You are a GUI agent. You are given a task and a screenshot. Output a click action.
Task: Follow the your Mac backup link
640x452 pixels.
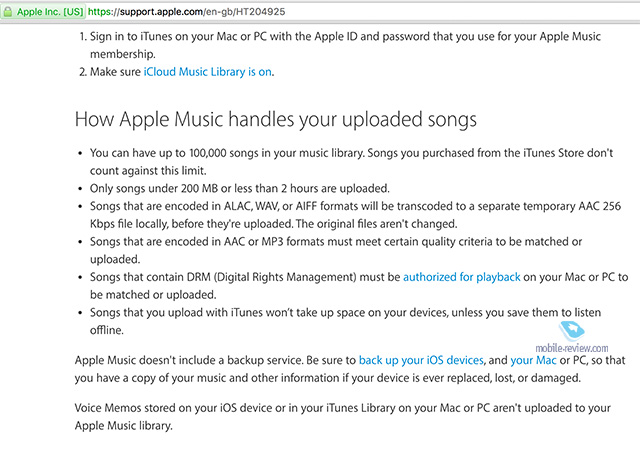(x=533, y=361)
